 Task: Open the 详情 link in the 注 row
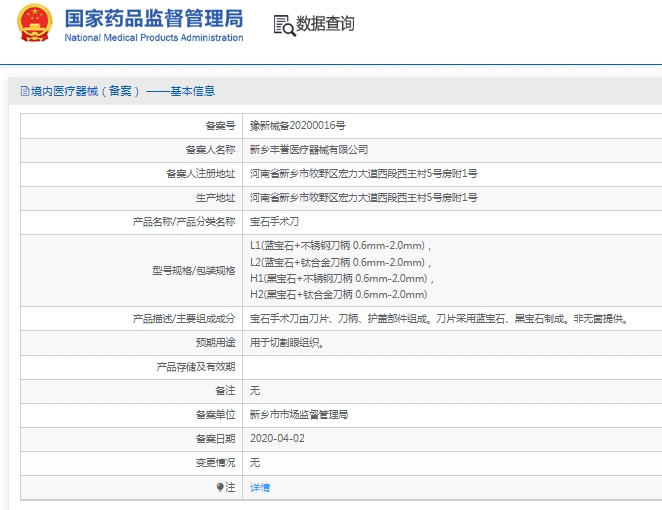(260, 488)
